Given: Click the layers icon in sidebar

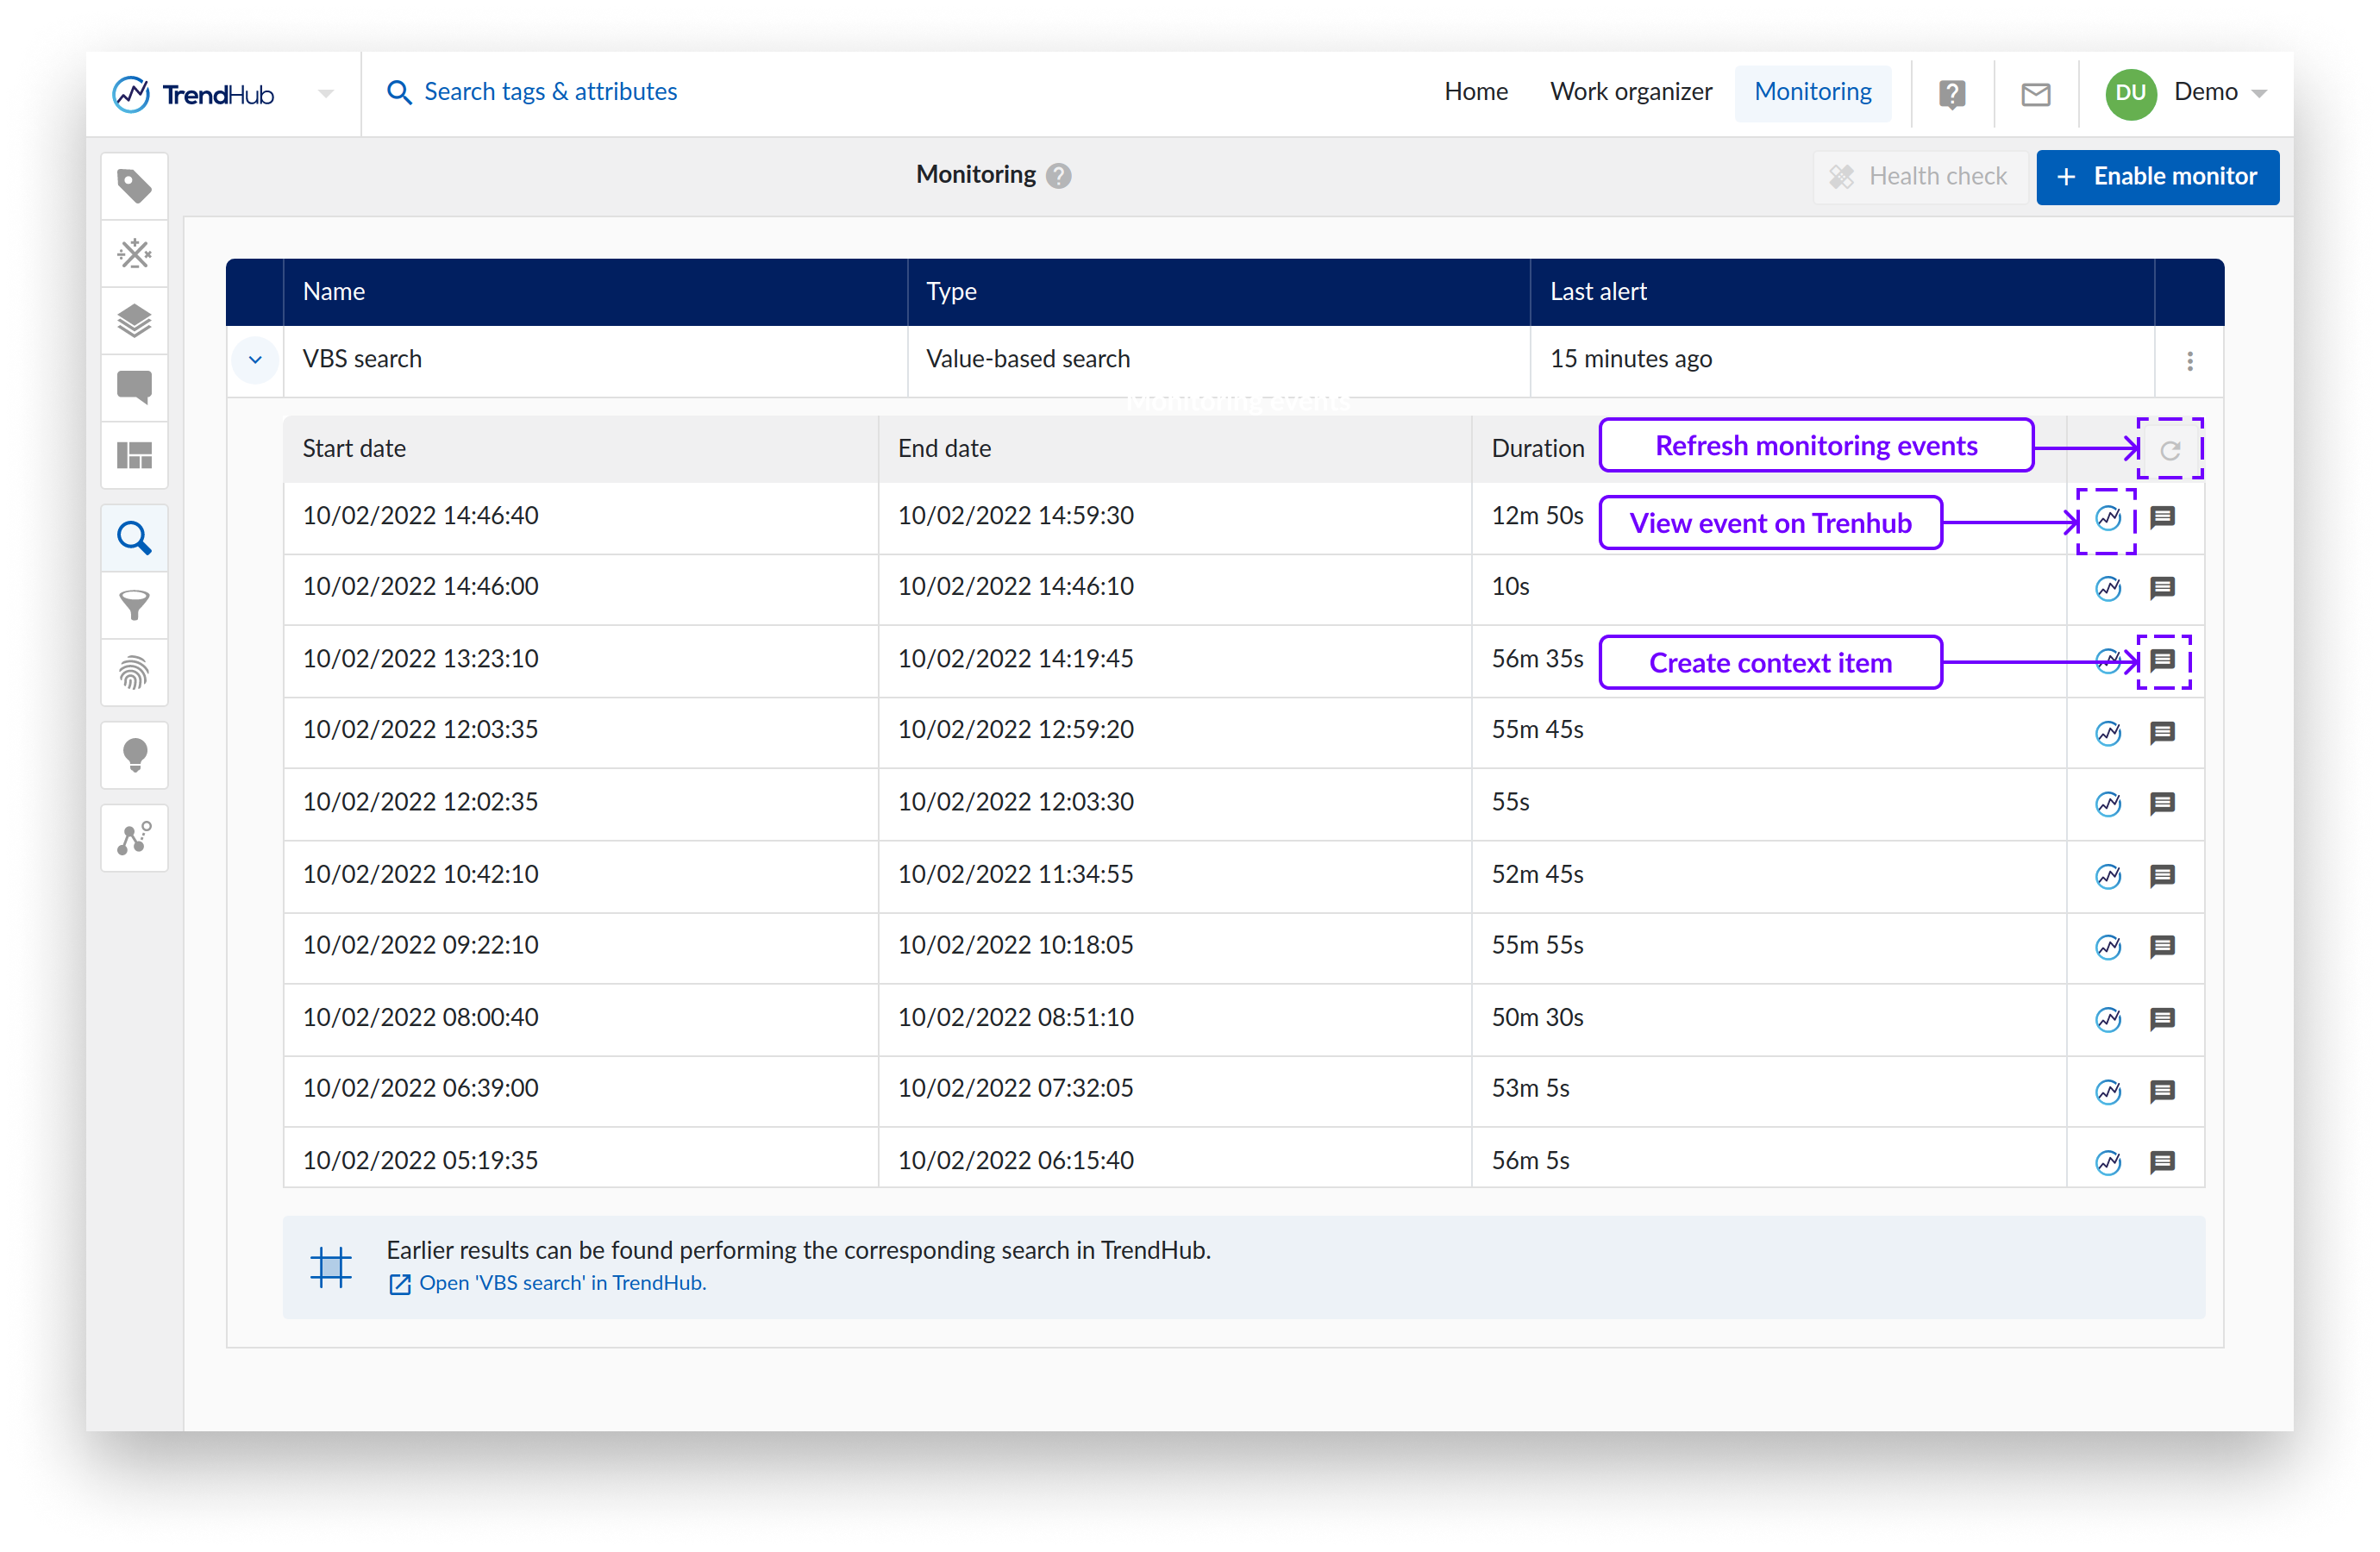Looking at the screenshot, I should 134,321.
